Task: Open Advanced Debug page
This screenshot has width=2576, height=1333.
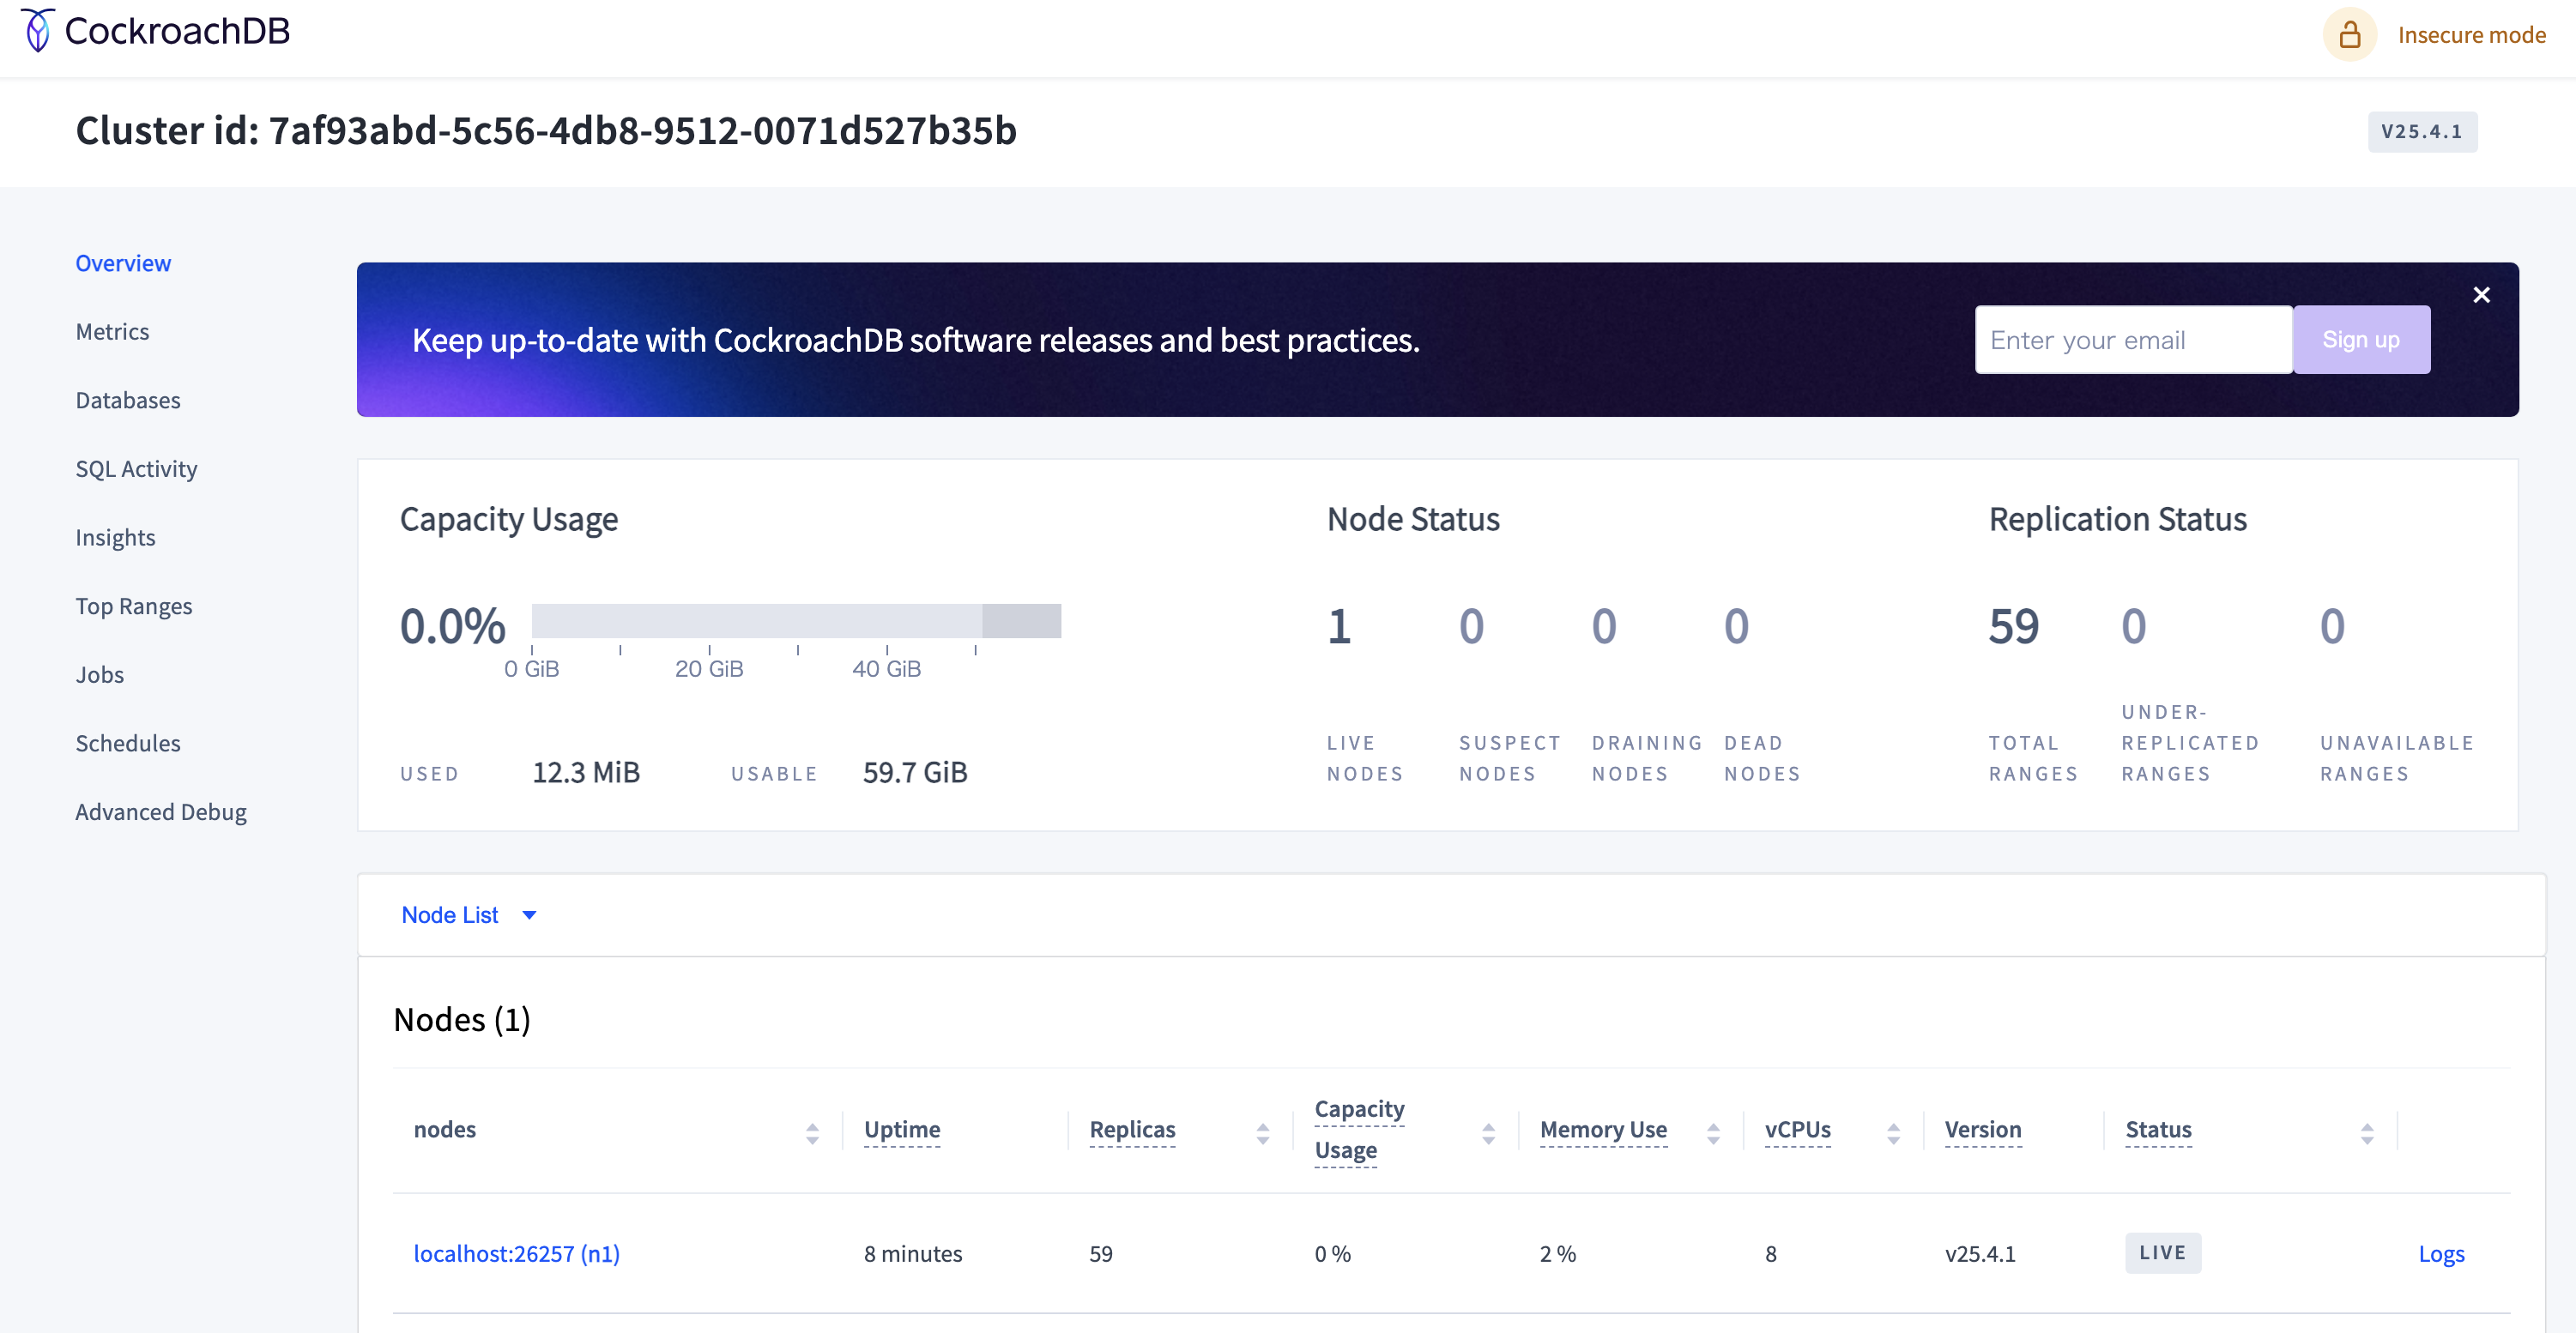Action: coord(160,812)
